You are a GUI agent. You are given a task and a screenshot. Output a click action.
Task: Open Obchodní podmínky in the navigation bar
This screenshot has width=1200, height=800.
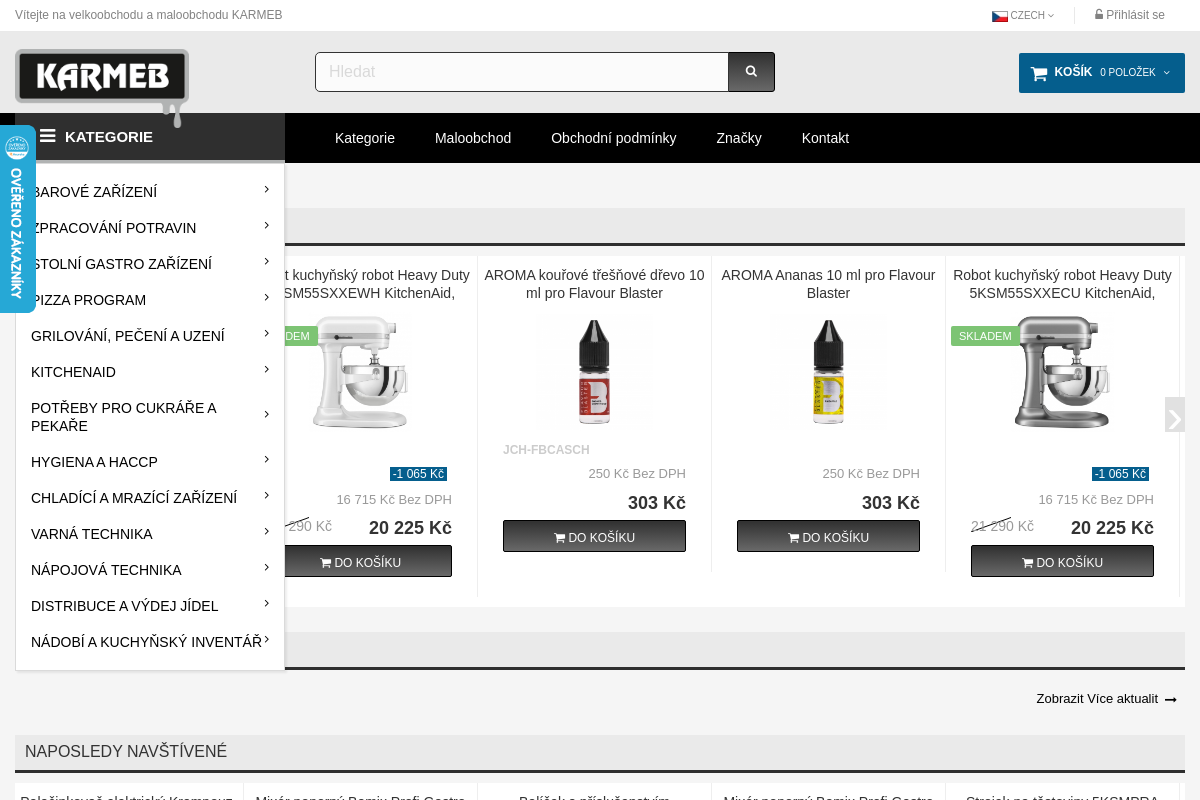(613, 138)
